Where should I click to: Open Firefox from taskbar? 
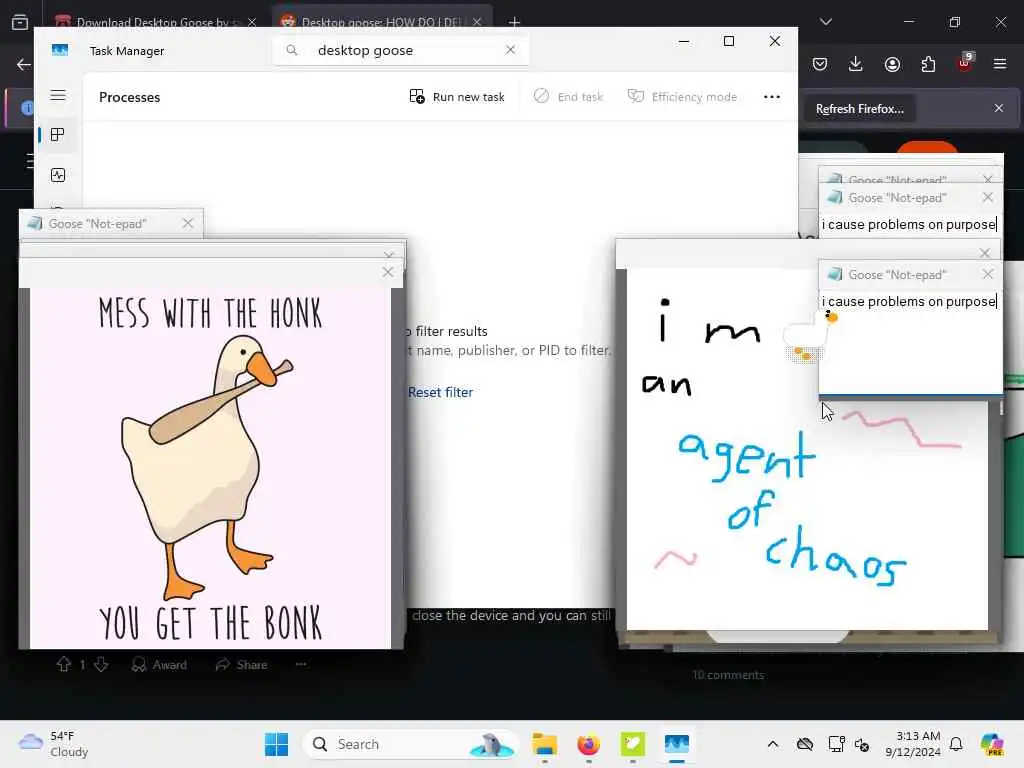[x=588, y=744]
